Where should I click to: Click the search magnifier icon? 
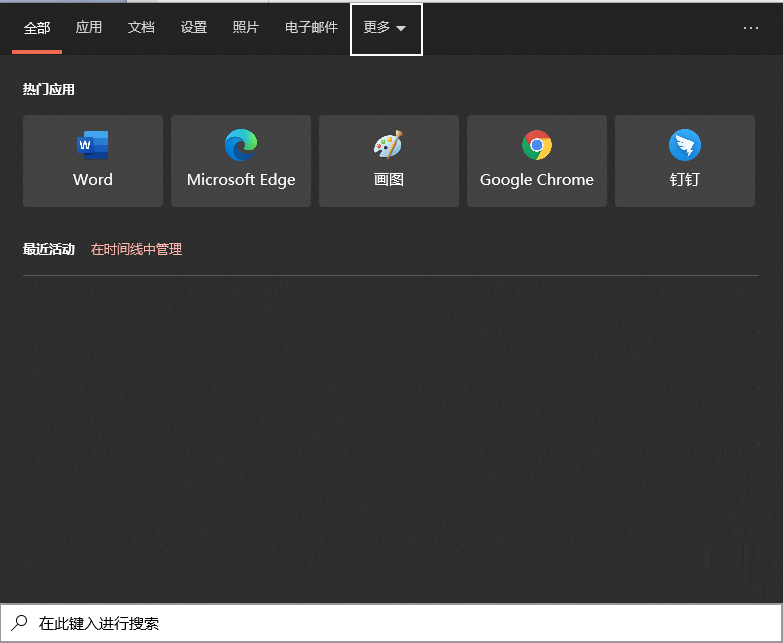(x=19, y=623)
